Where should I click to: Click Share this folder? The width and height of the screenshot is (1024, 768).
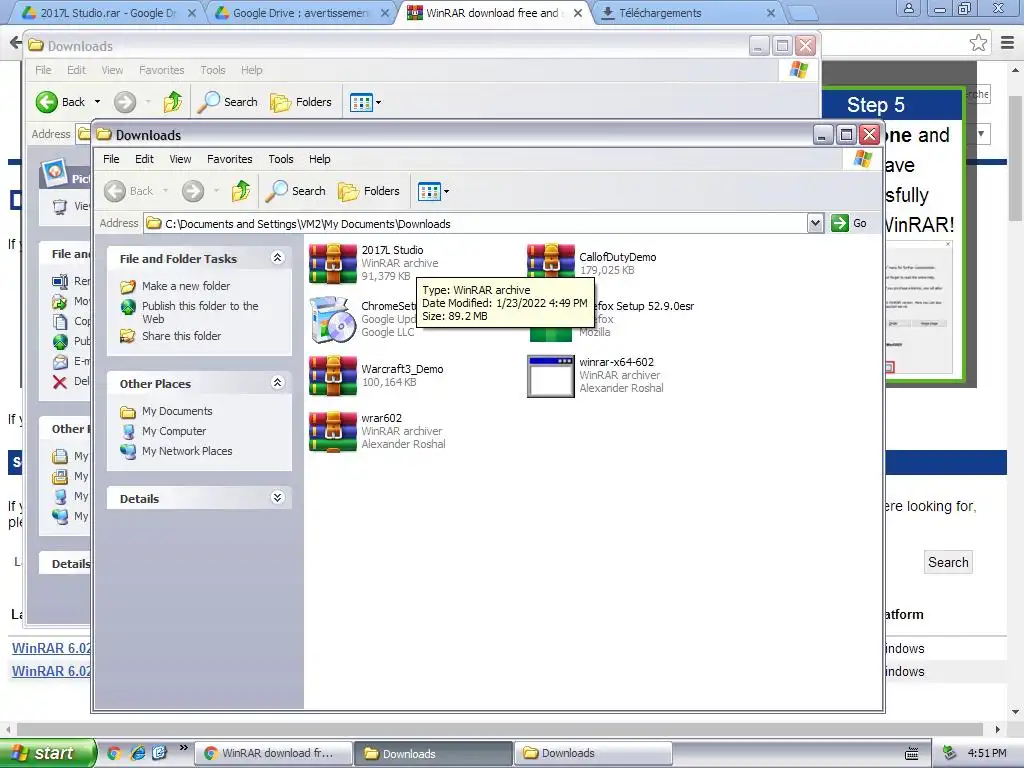point(182,336)
